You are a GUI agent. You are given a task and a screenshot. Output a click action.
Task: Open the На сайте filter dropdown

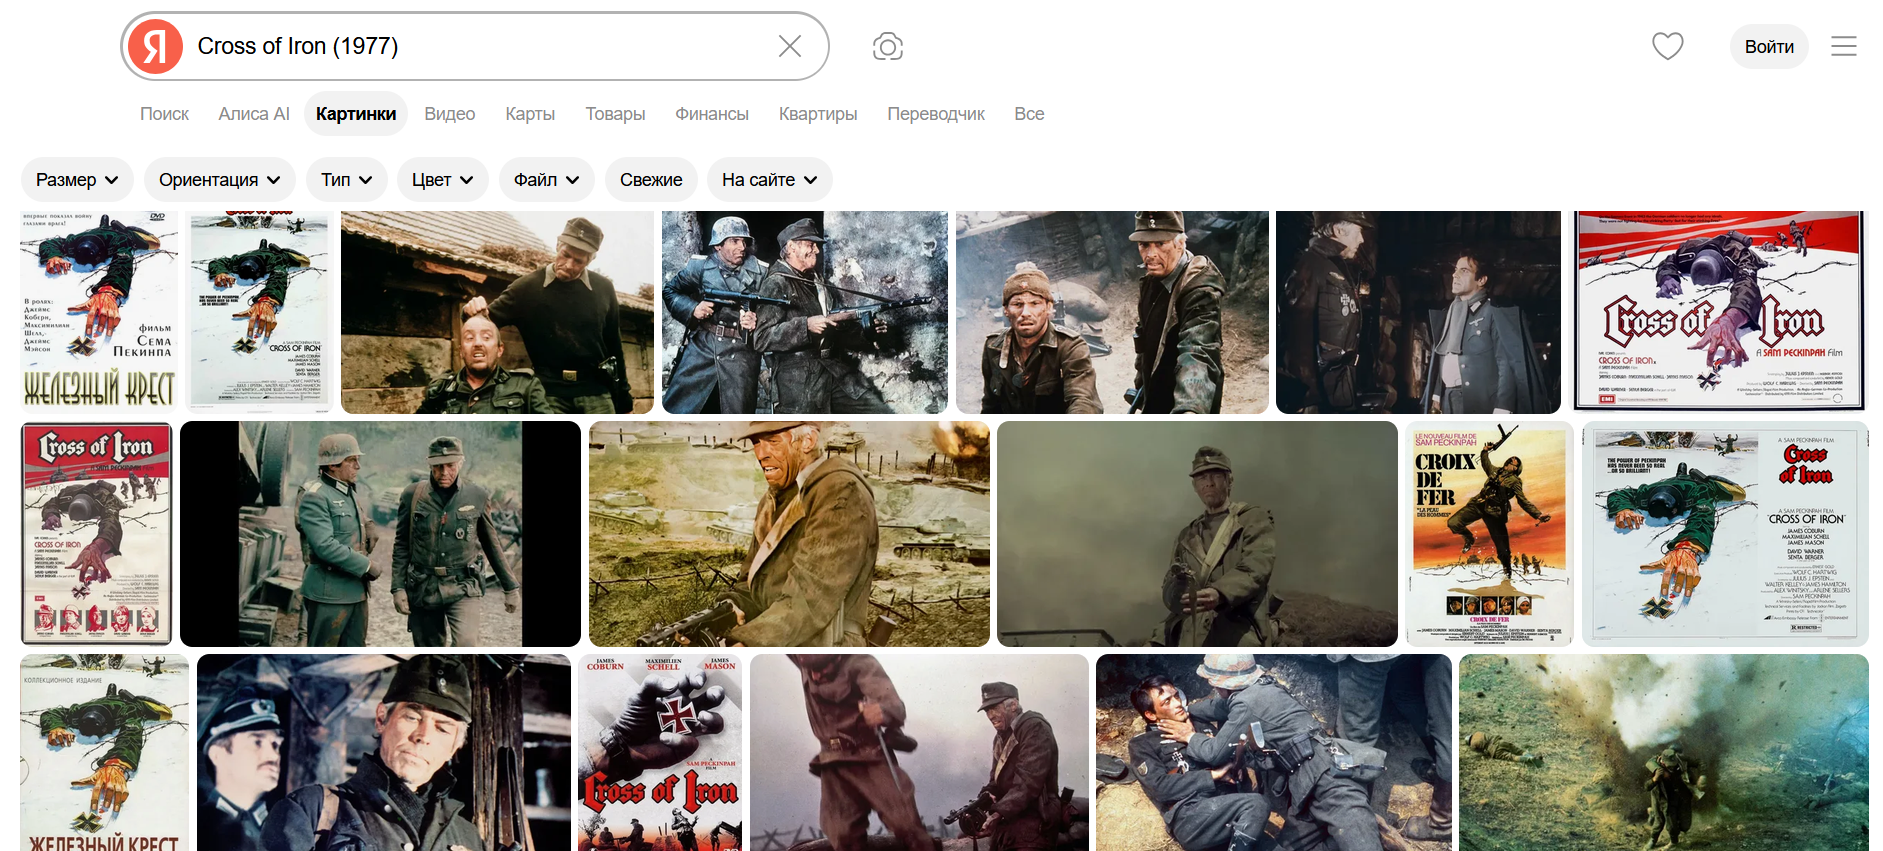coord(770,180)
